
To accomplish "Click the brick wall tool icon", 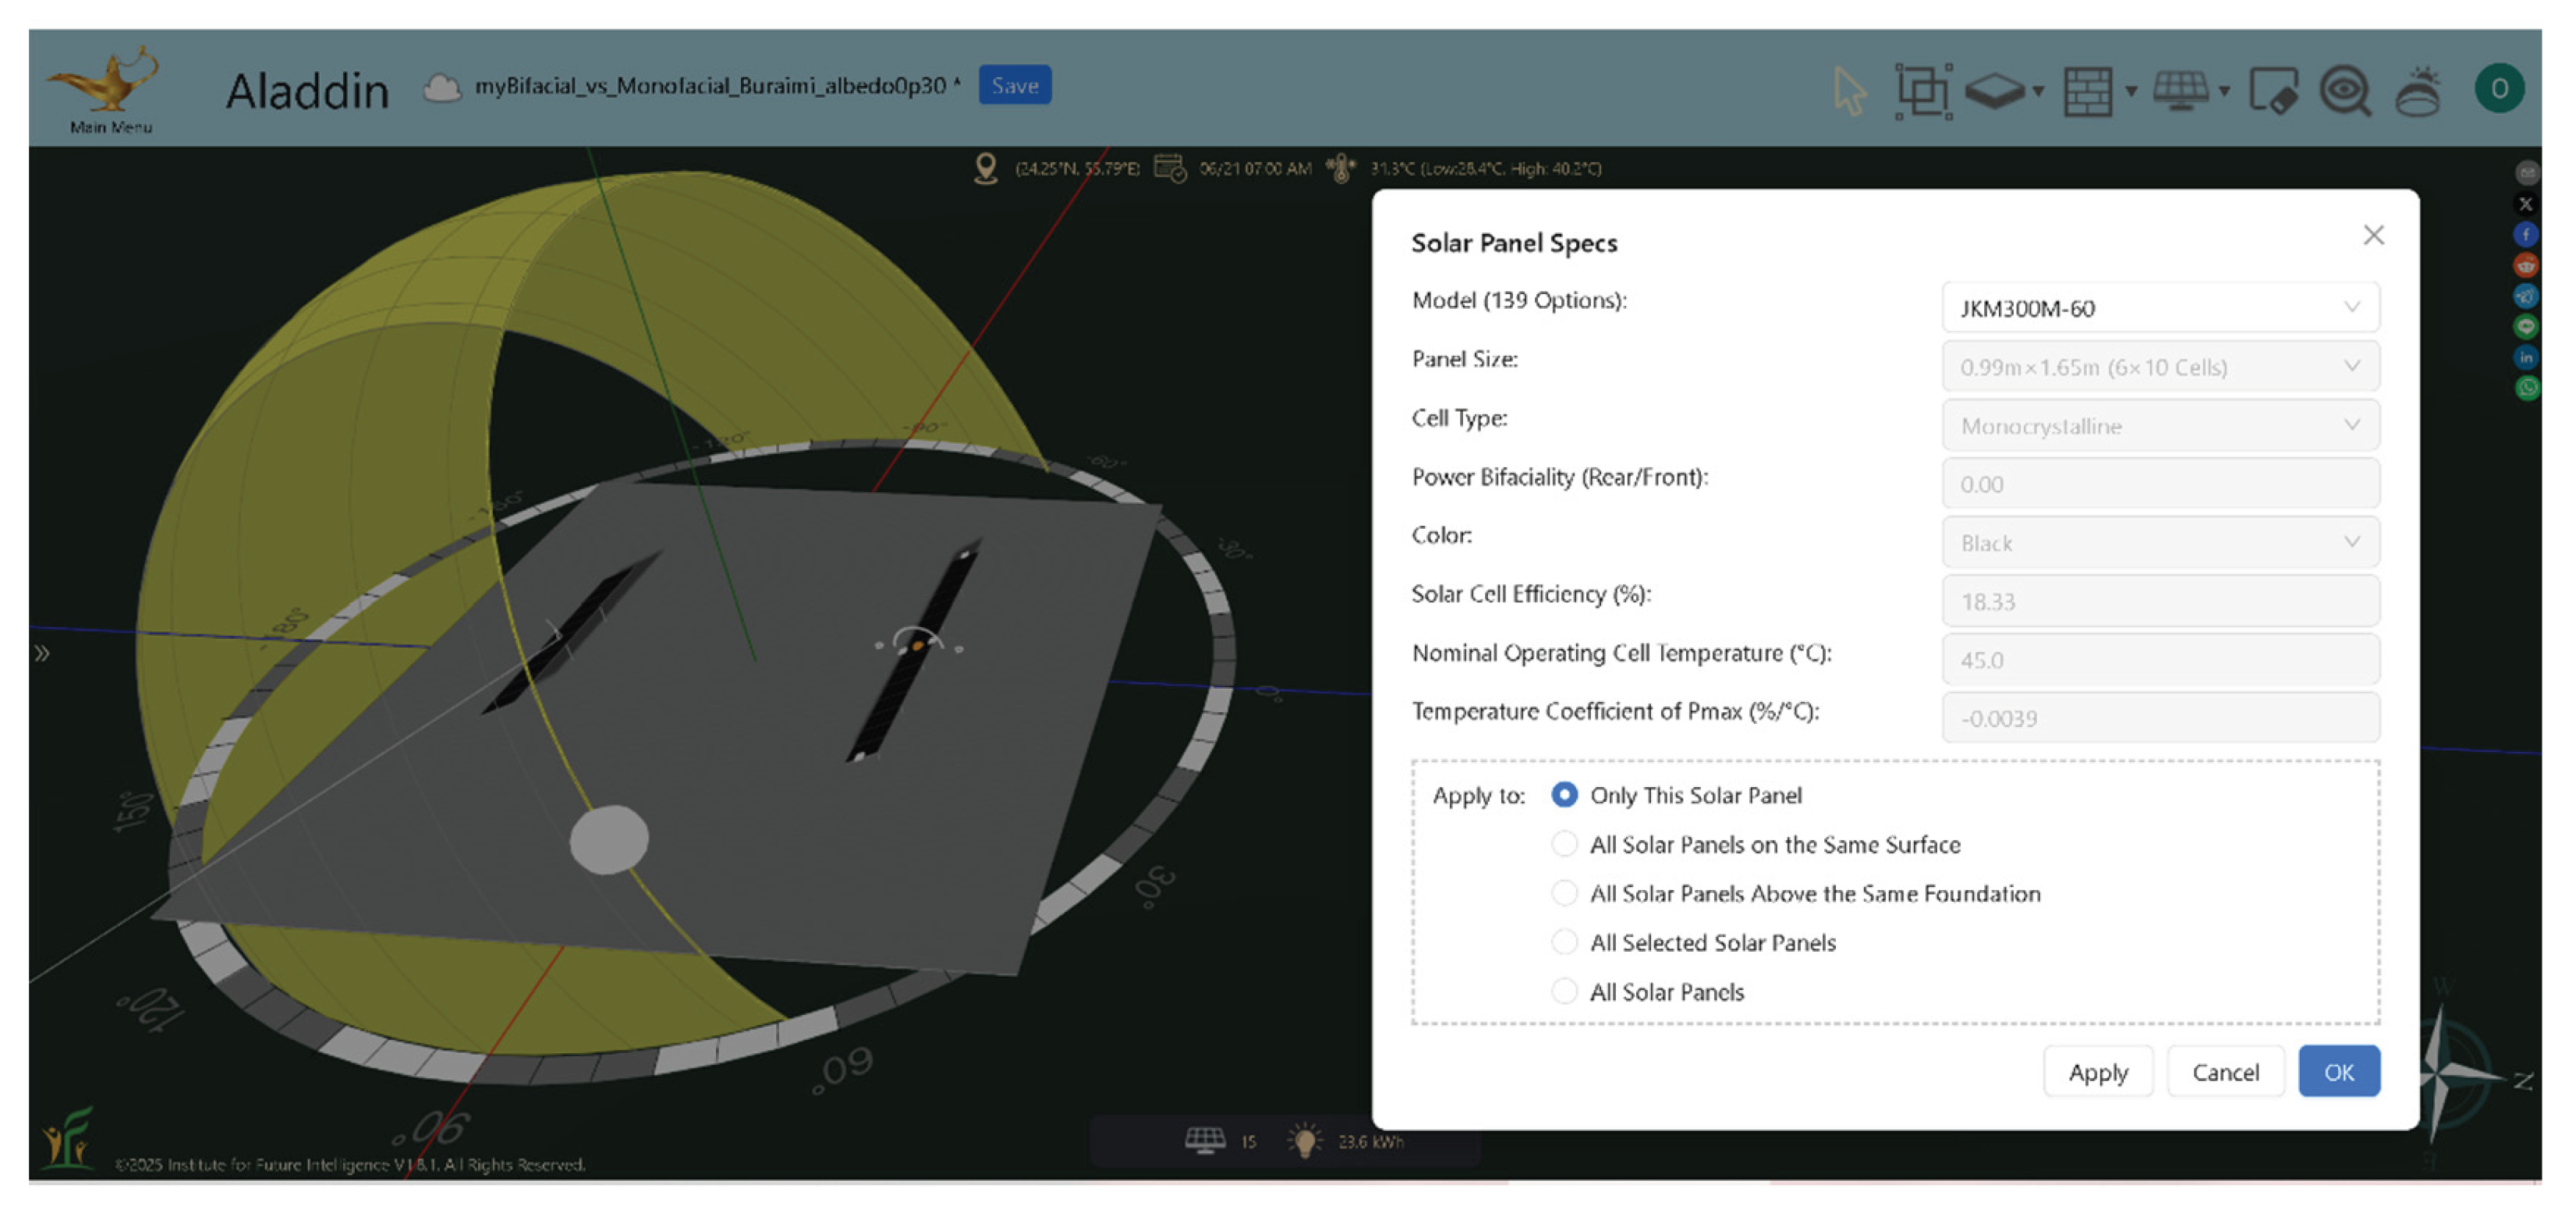I will [2088, 91].
